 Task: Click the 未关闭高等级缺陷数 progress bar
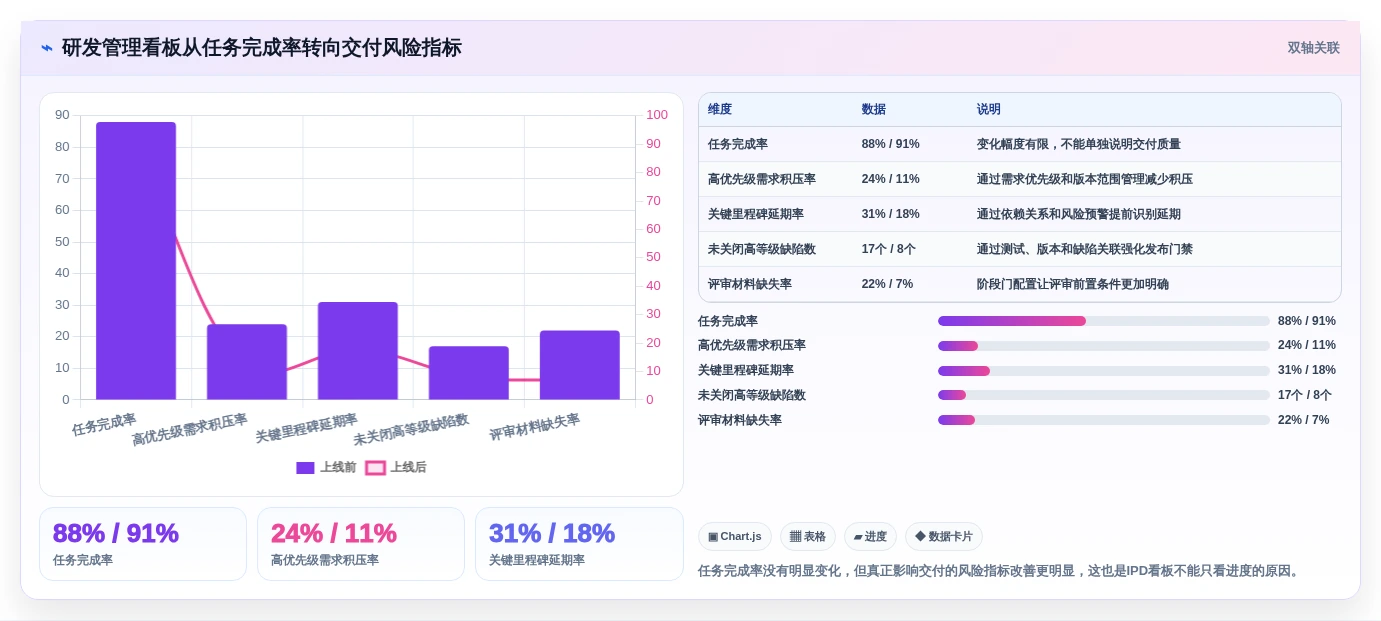click(x=1104, y=395)
